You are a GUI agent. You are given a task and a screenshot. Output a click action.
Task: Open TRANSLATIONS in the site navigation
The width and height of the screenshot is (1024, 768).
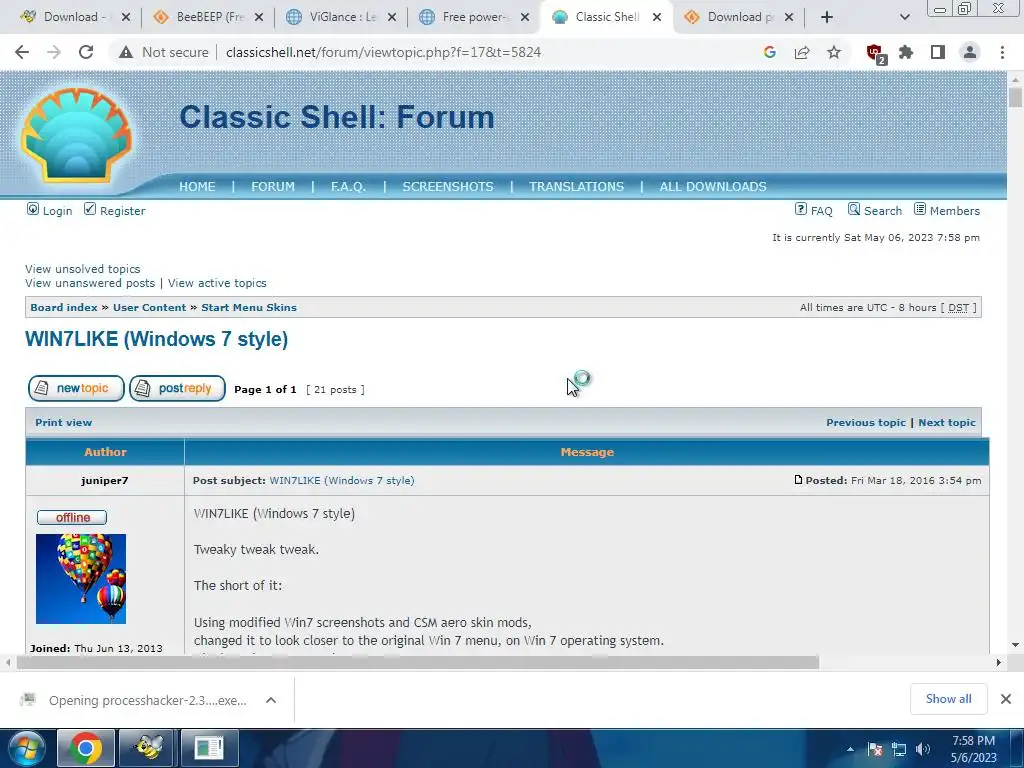pos(577,187)
